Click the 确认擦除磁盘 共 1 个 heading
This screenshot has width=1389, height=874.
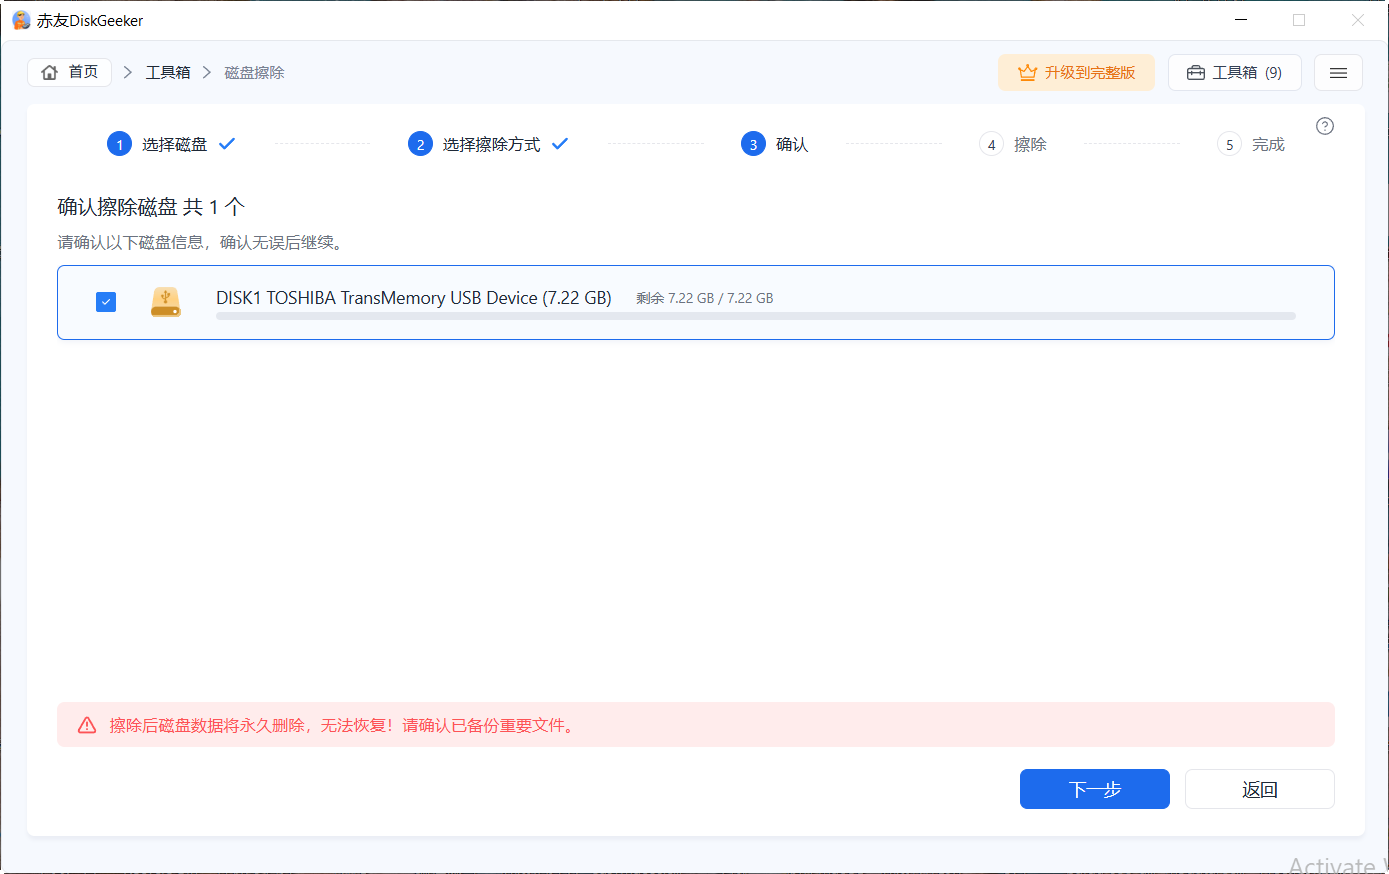[x=151, y=207]
